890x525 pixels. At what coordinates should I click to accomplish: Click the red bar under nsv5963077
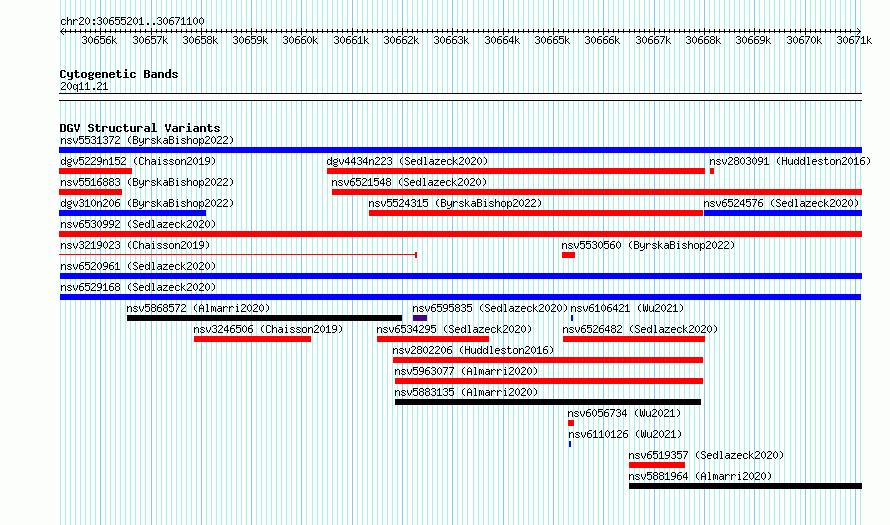point(549,381)
